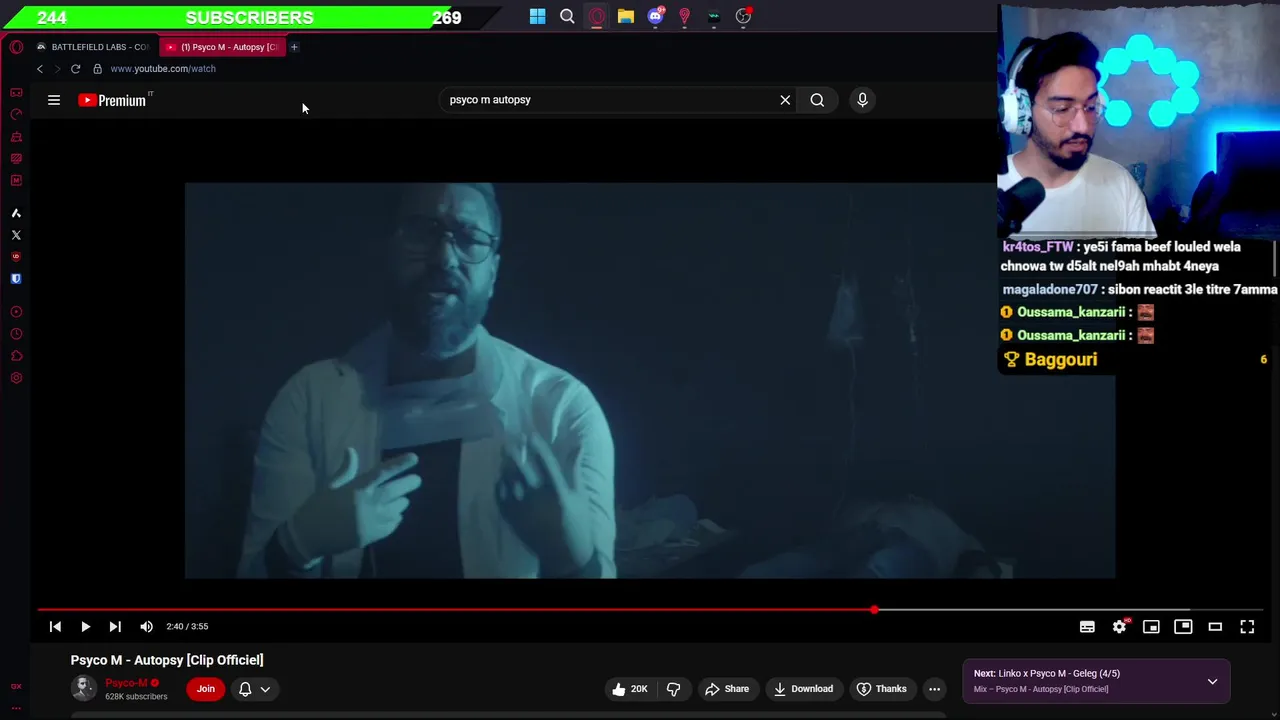1280x720 pixels.
Task: Select the Psyco M - Autopsy tab
Action: coord(223,47)
